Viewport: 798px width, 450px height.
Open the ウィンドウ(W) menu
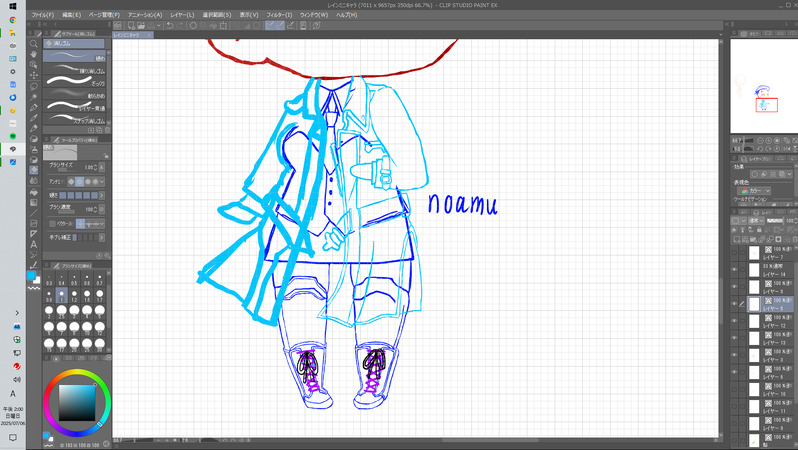point(314,15)
